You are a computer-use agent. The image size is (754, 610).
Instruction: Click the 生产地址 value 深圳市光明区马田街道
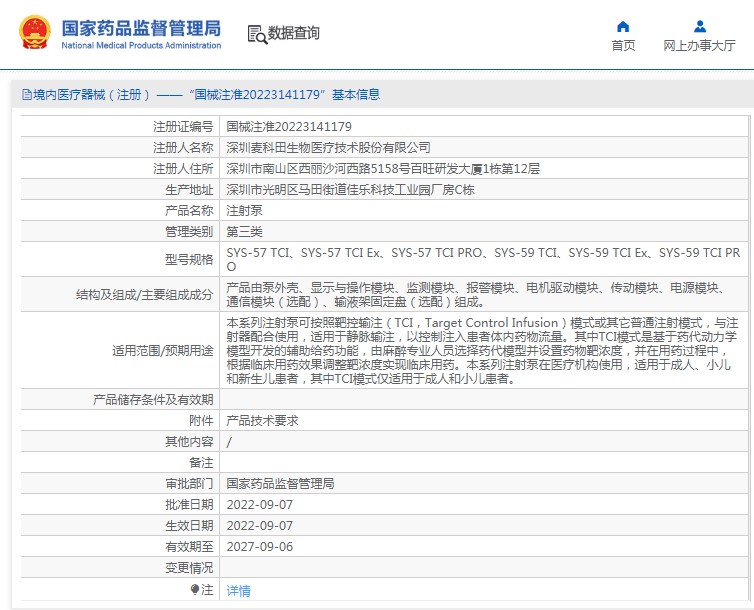(351, 190)
